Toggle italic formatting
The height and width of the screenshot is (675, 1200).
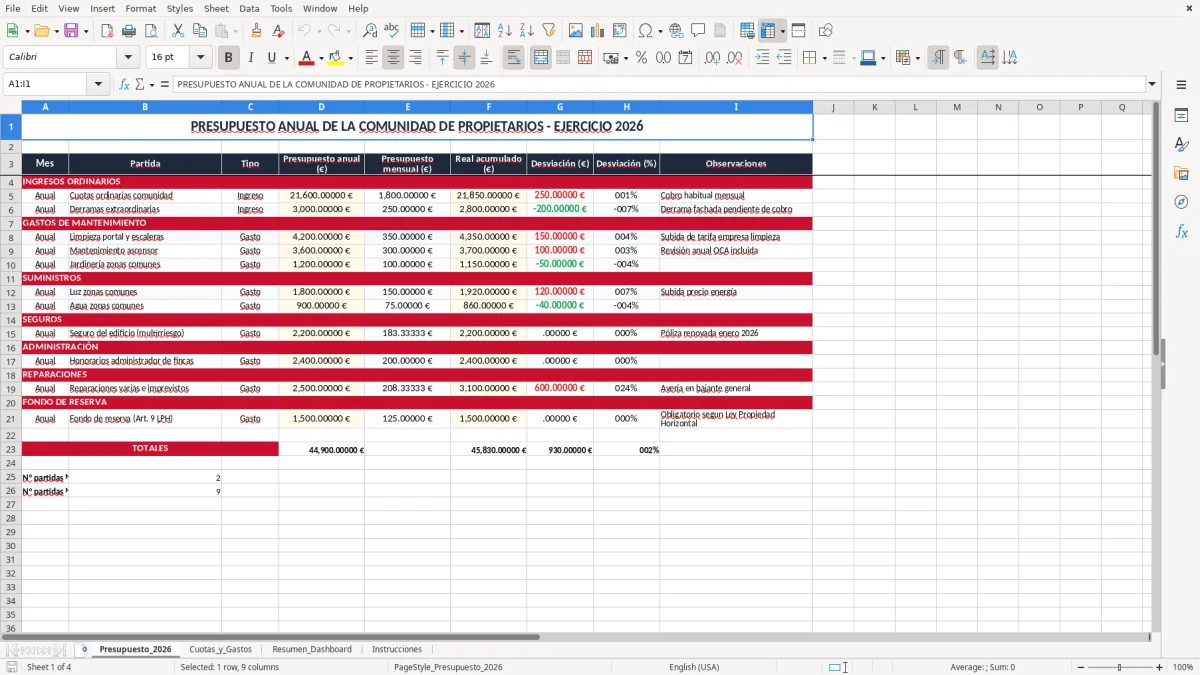point(251,58)
